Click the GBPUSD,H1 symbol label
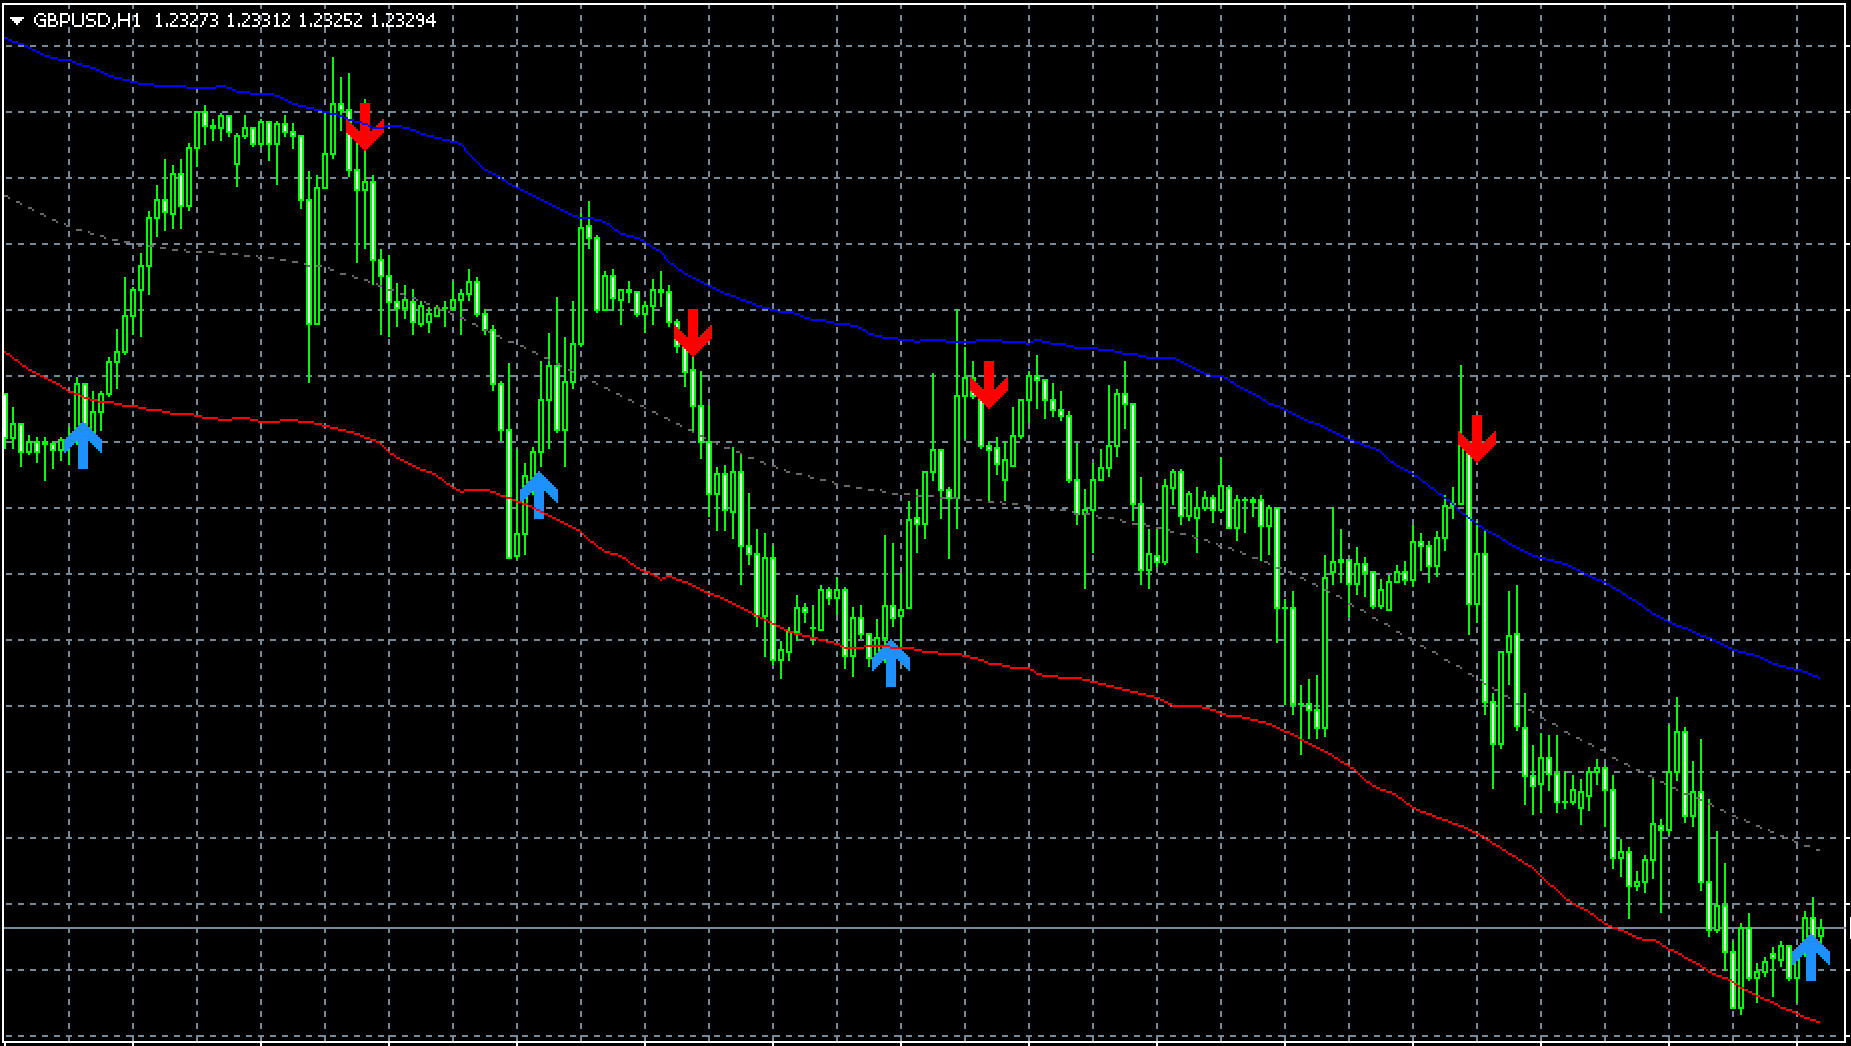Viewport: 1851px width, 1046px height. [87, 20]
